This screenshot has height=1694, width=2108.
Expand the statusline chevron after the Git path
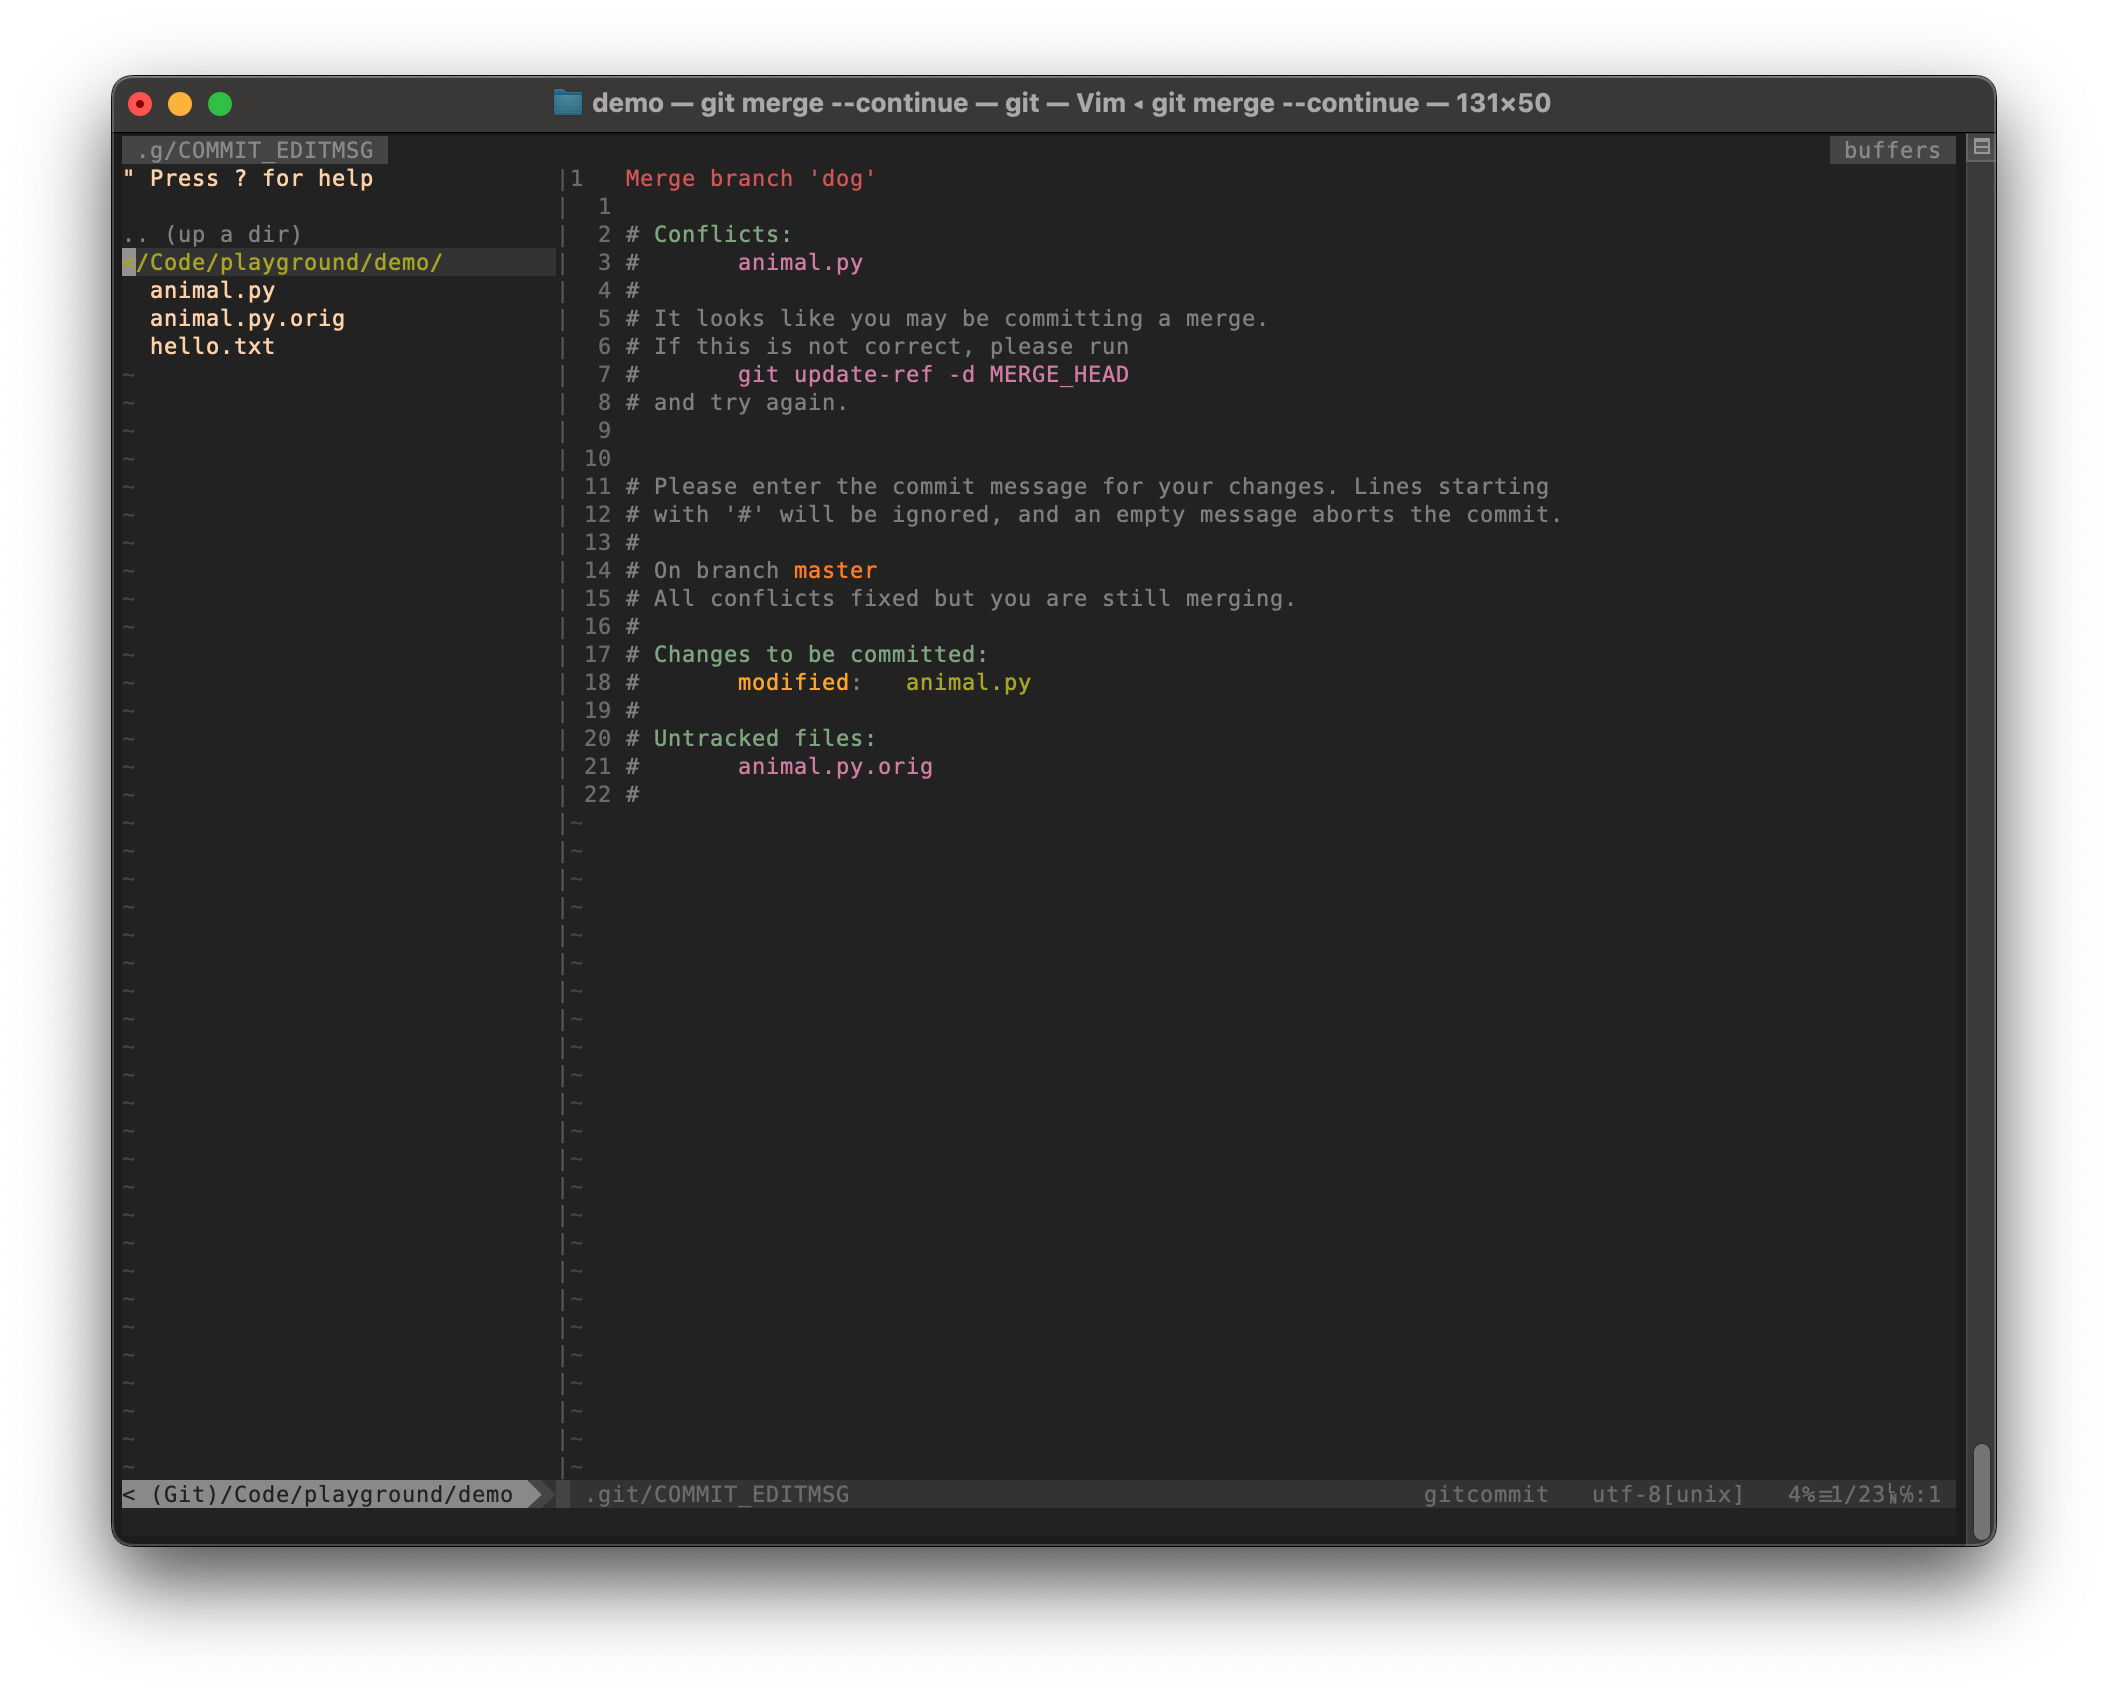point(546,1494)
